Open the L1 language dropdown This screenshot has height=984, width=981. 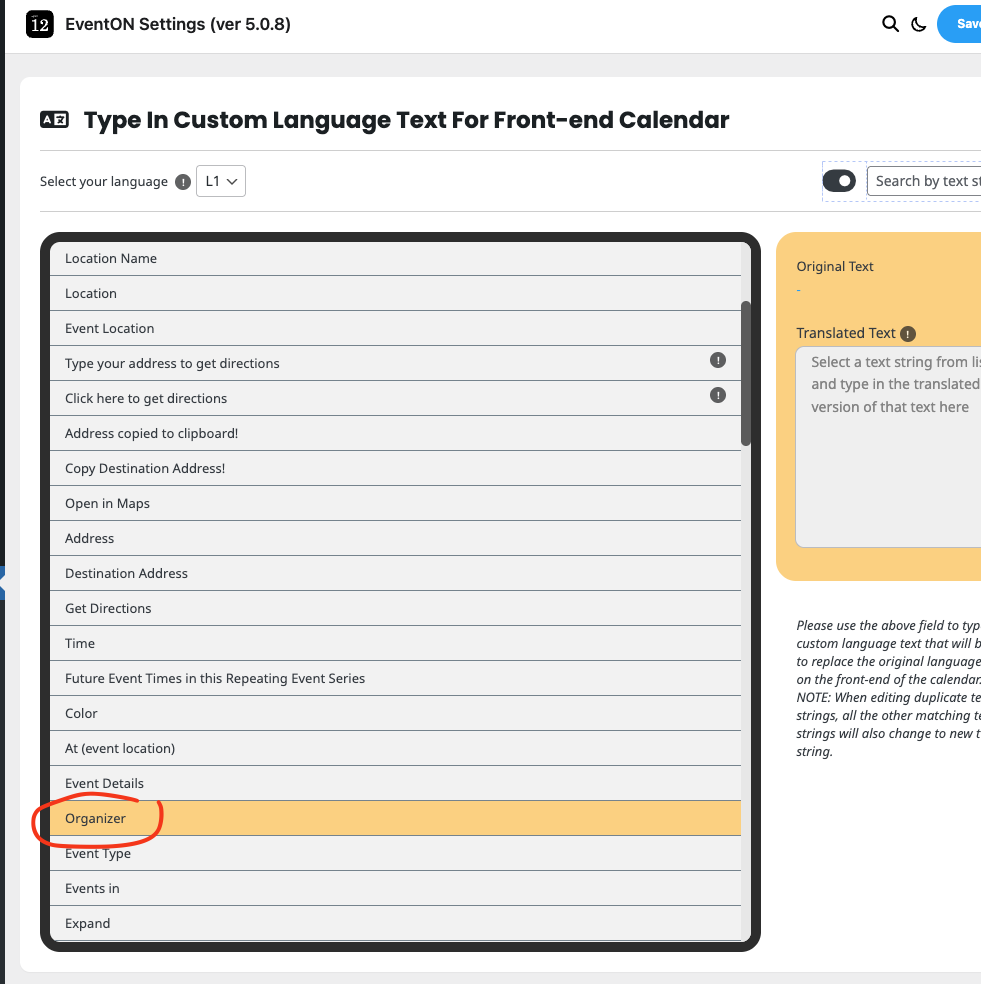coord(221,181)
